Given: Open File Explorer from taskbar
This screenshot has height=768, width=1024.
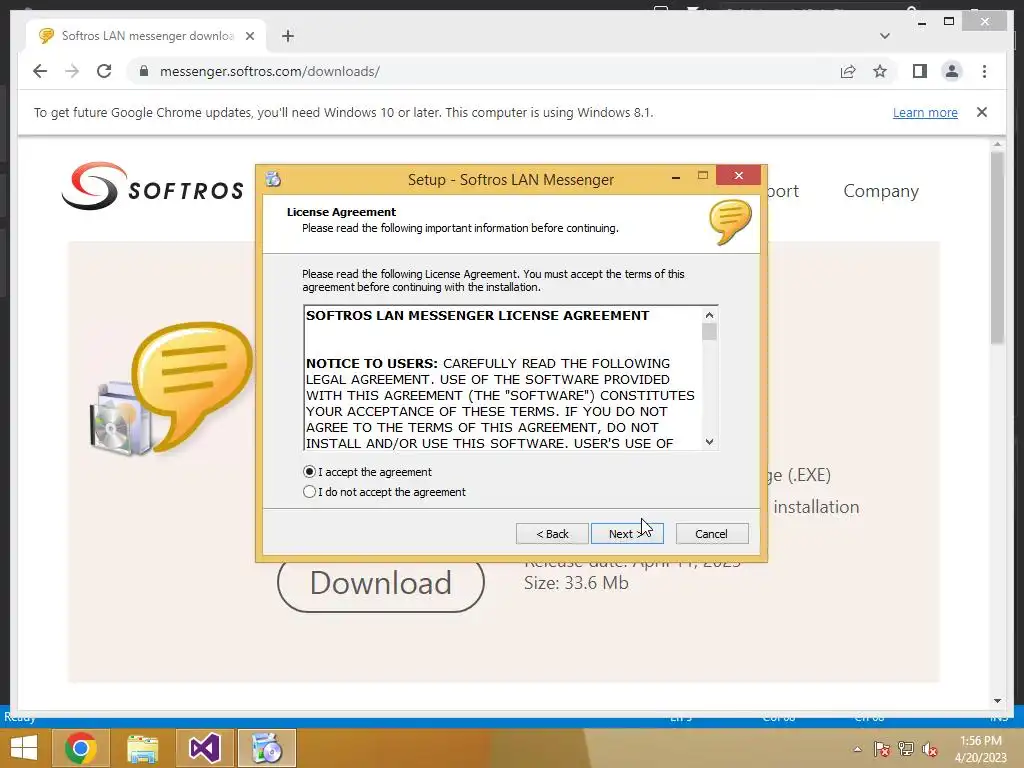Looking at the screenshot, I should [x=143, y=748].
